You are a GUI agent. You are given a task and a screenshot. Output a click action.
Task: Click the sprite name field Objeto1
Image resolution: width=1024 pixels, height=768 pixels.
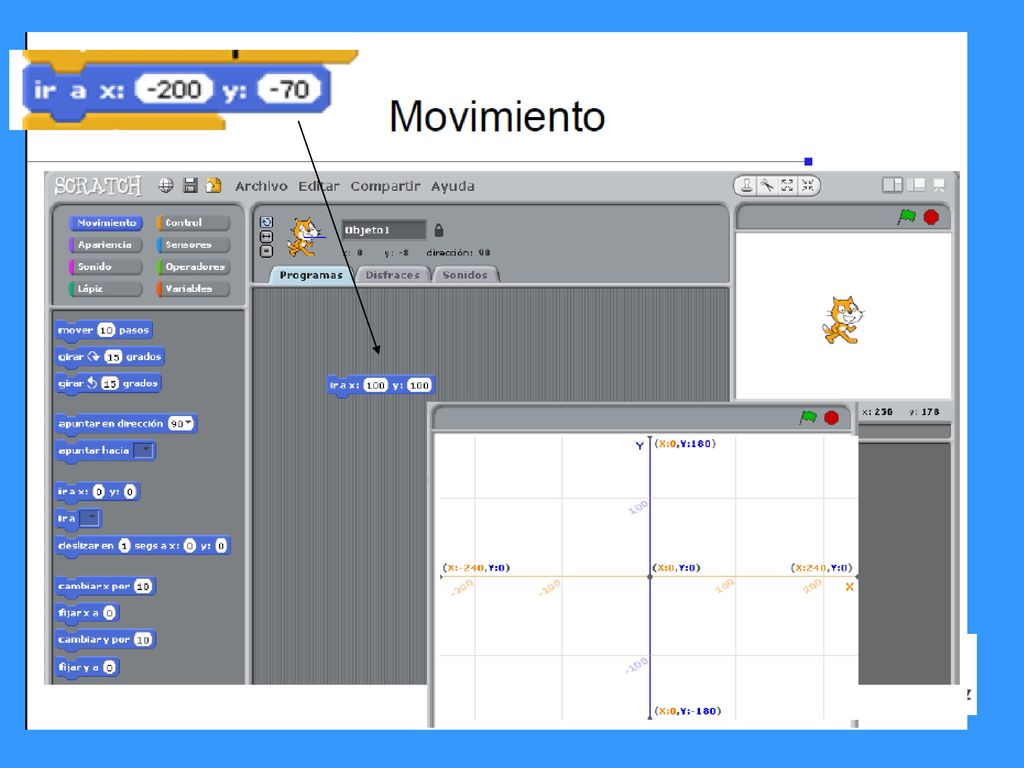(383, 230)
